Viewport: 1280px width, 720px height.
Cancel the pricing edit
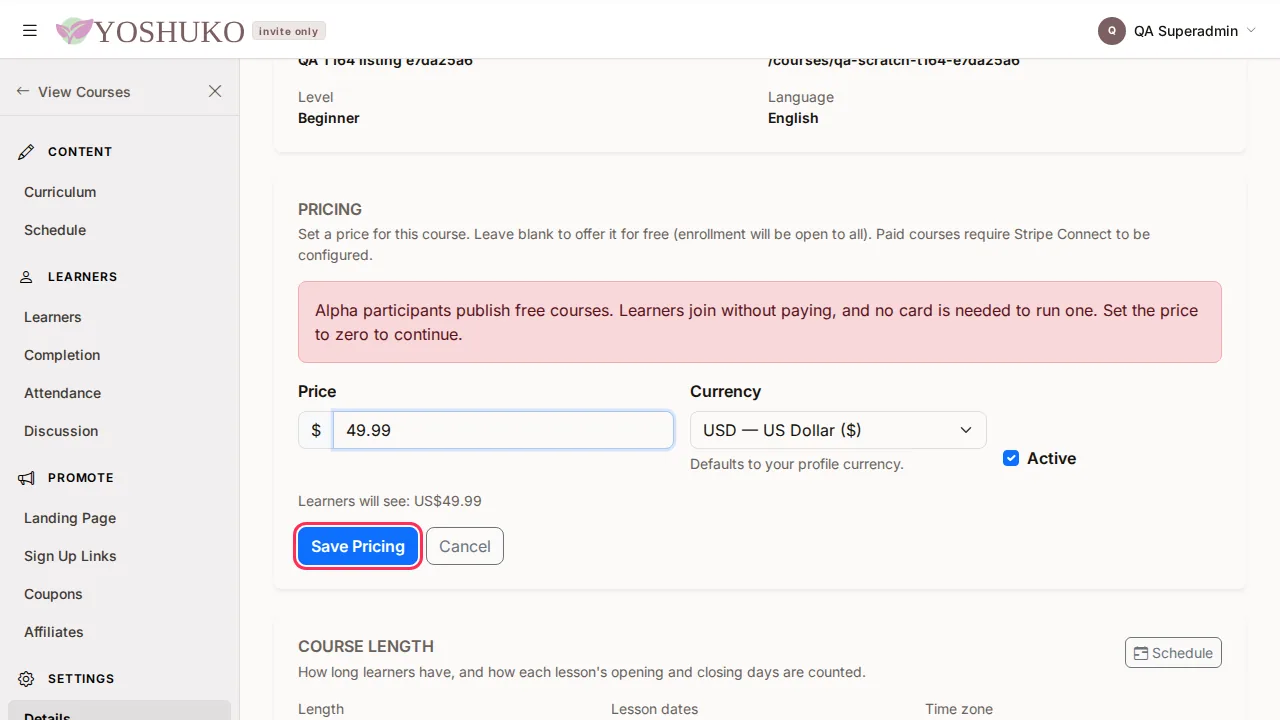tap(465, 546)
